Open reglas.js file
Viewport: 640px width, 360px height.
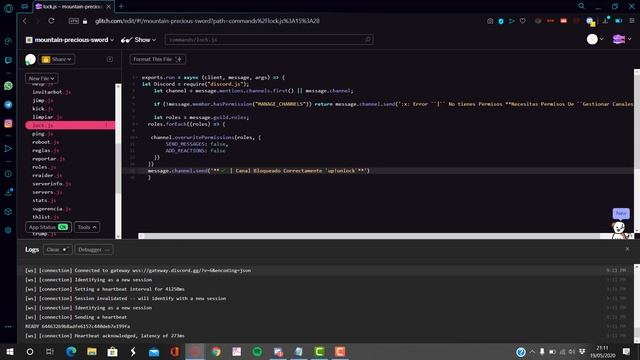[x=46, y=150]
